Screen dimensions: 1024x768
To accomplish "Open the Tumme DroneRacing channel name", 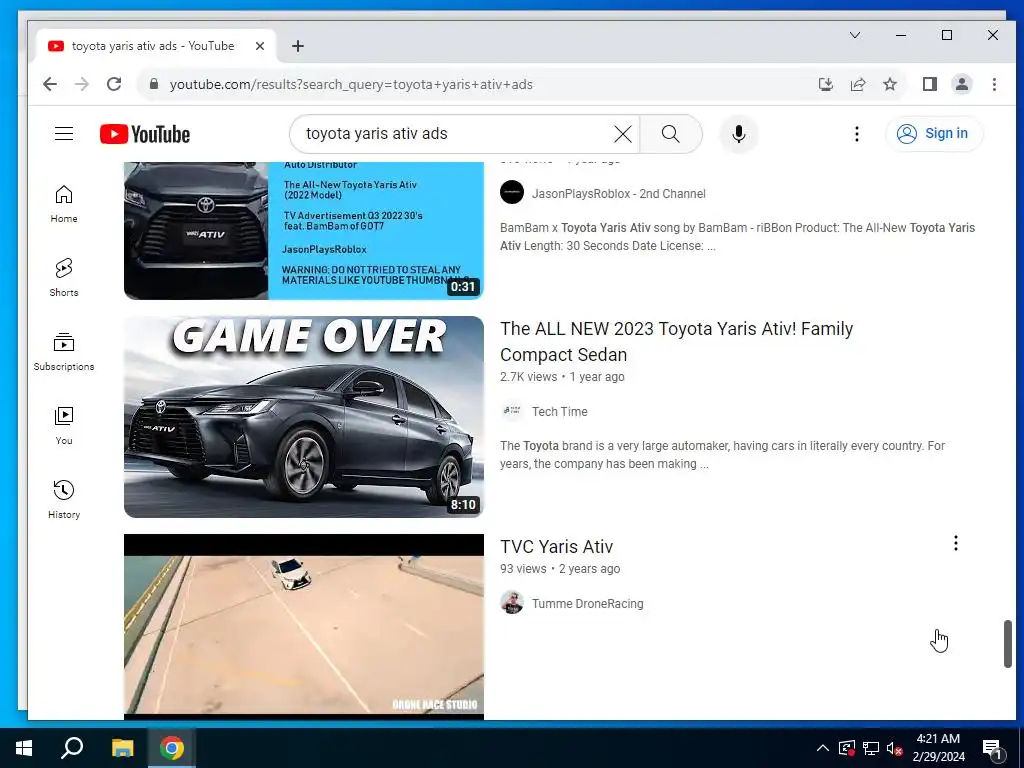I will tap(588, 603).
